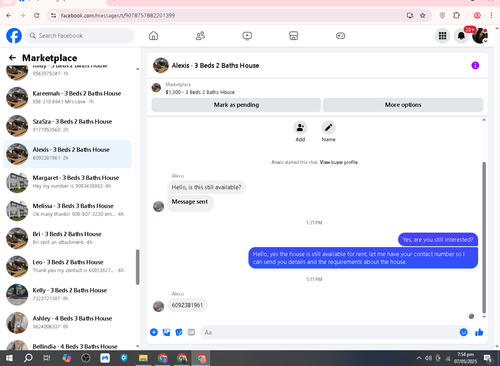Open Kareemah 3 Beds 2 Baths conversation
This screenshot has height=366, width=500.
click(x=67, y=98)
